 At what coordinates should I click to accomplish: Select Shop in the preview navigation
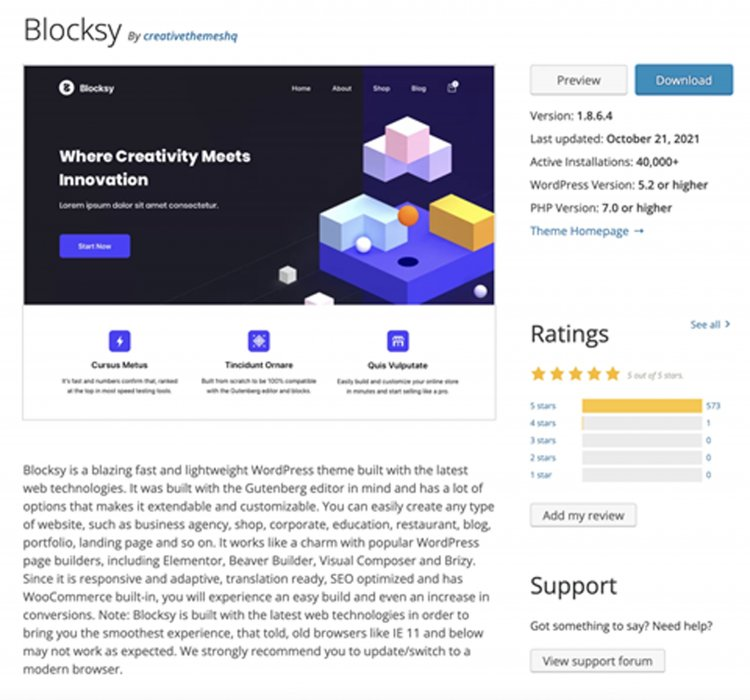(381, 89)
